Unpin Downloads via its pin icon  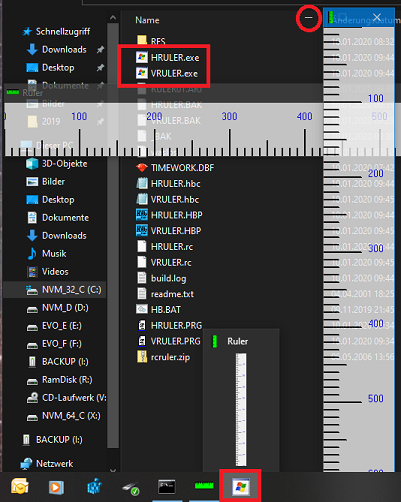(100, 50)
